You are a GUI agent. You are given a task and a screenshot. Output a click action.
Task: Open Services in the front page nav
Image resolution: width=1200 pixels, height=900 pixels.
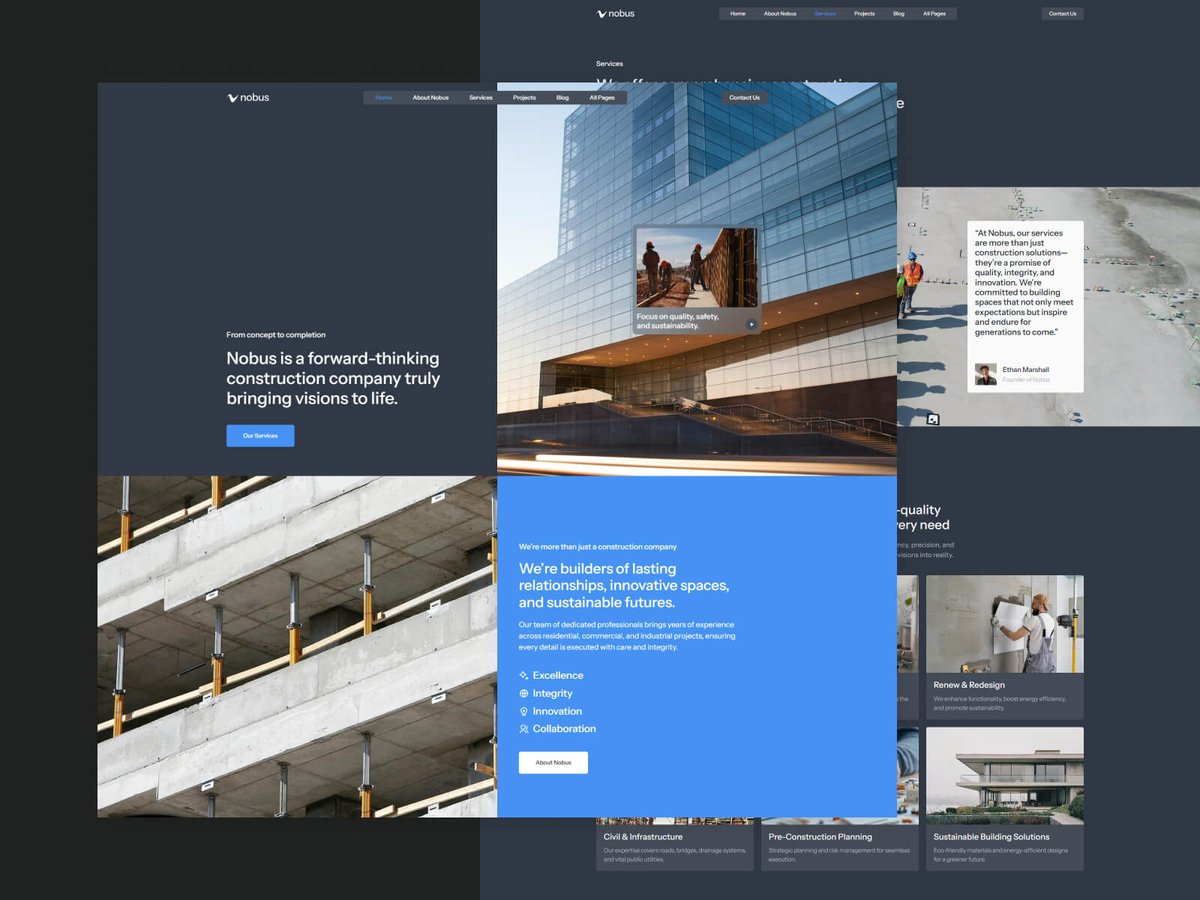(481, 98)
